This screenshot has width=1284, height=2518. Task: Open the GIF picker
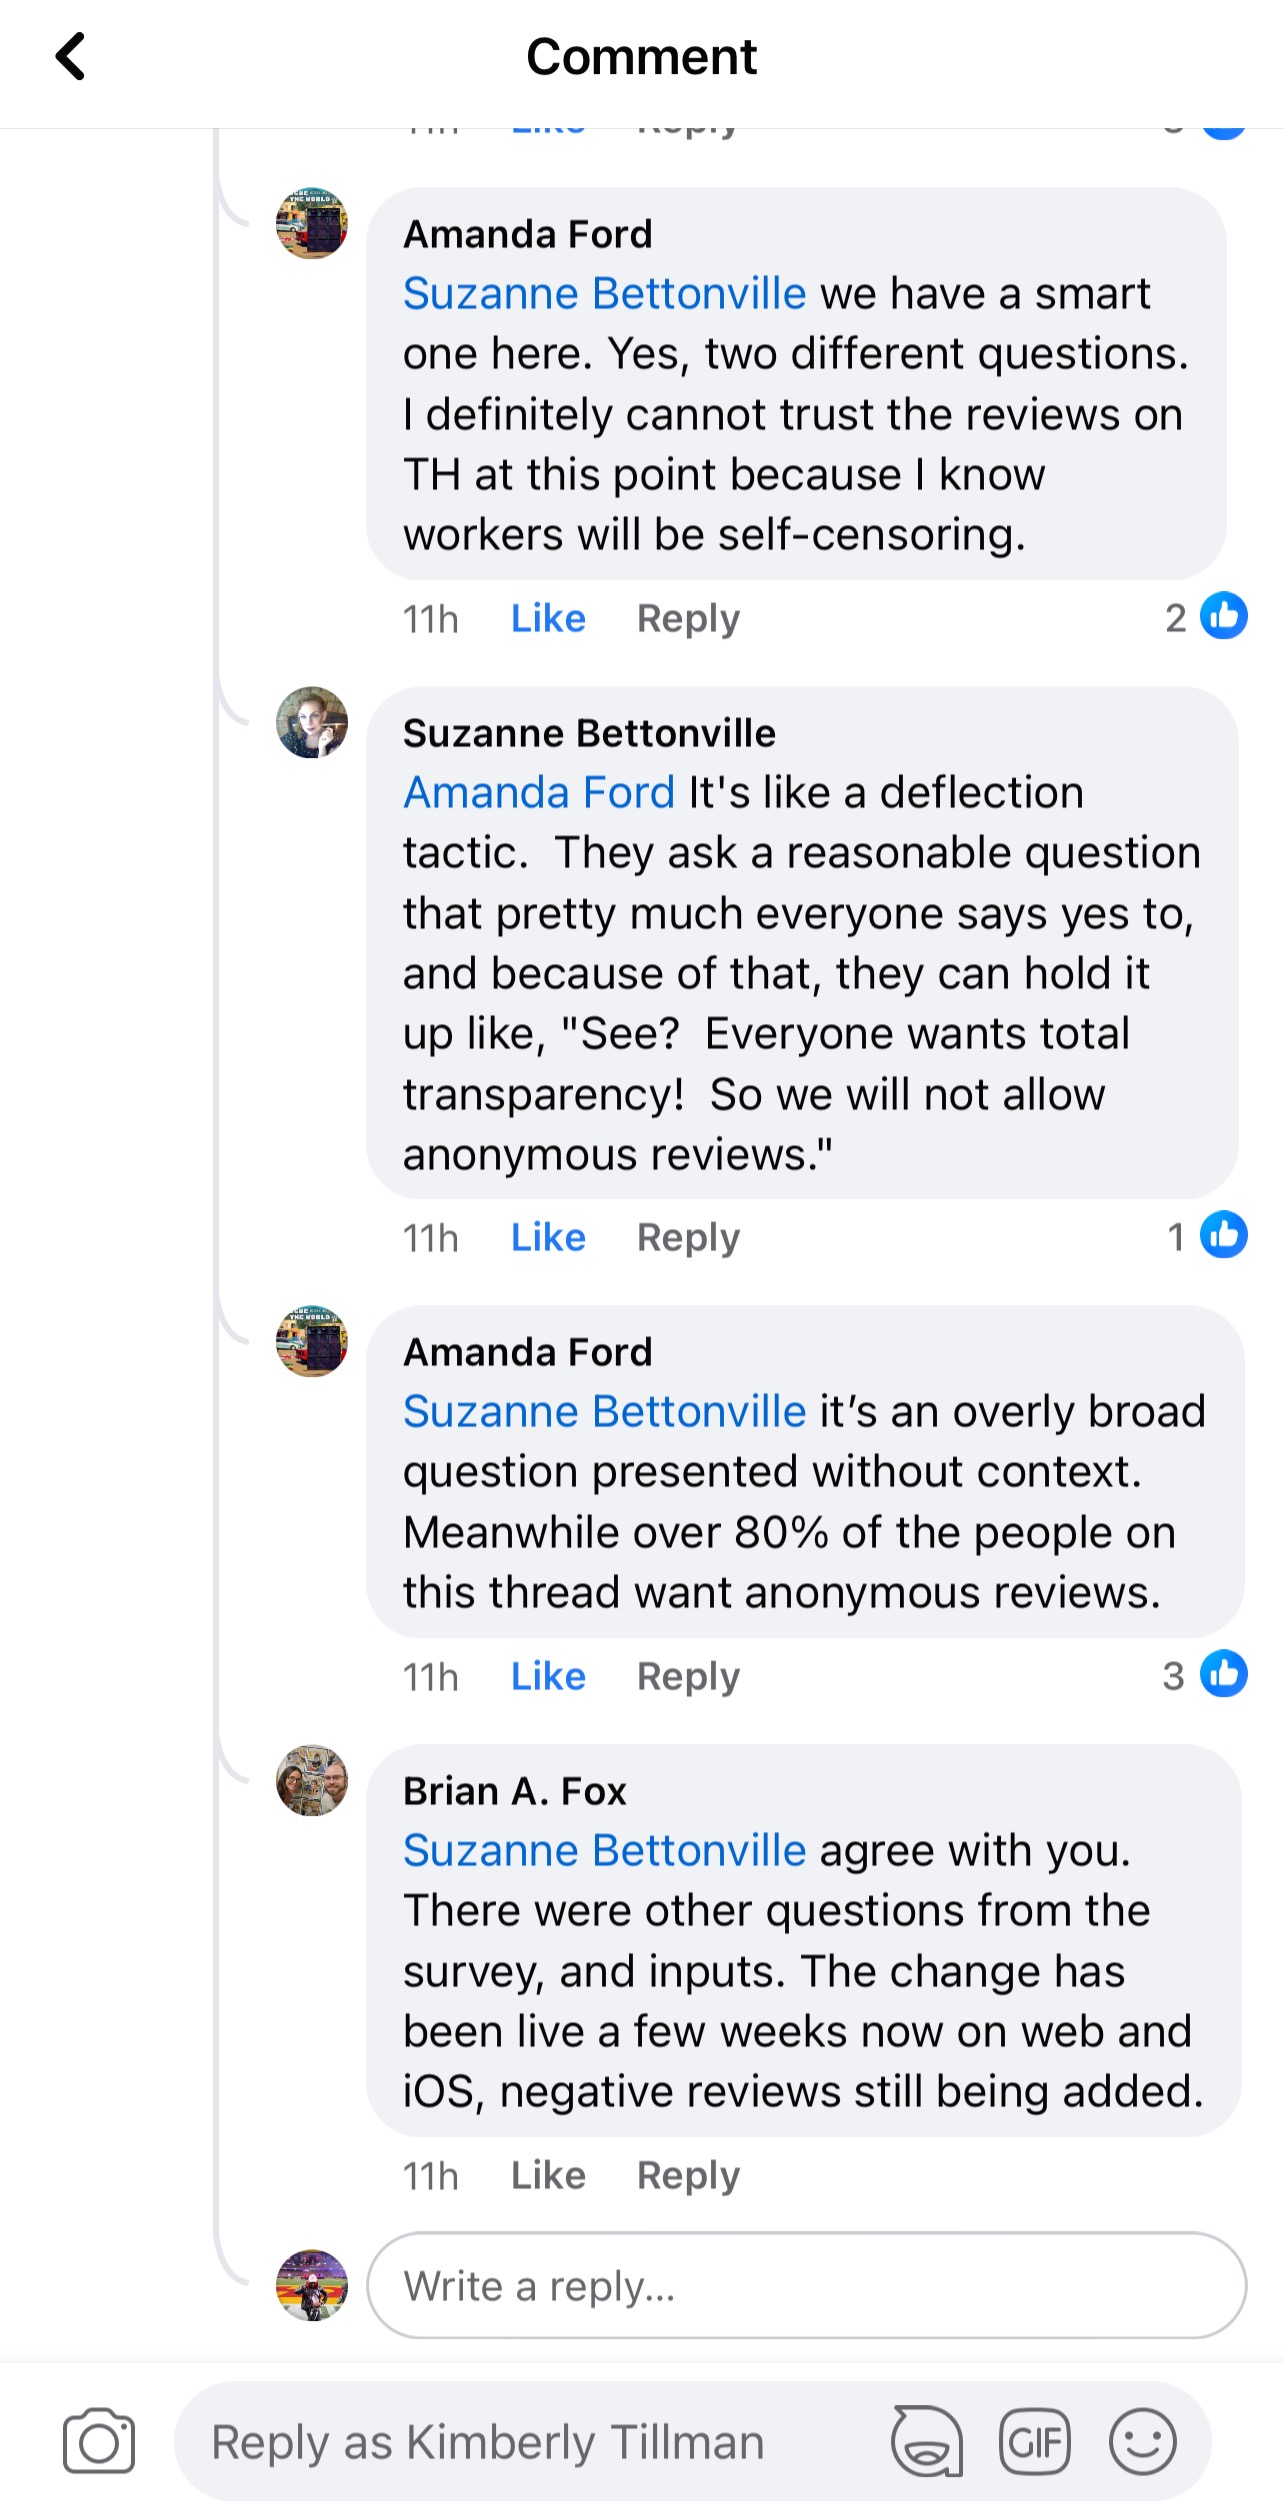click(1034, 2441)
